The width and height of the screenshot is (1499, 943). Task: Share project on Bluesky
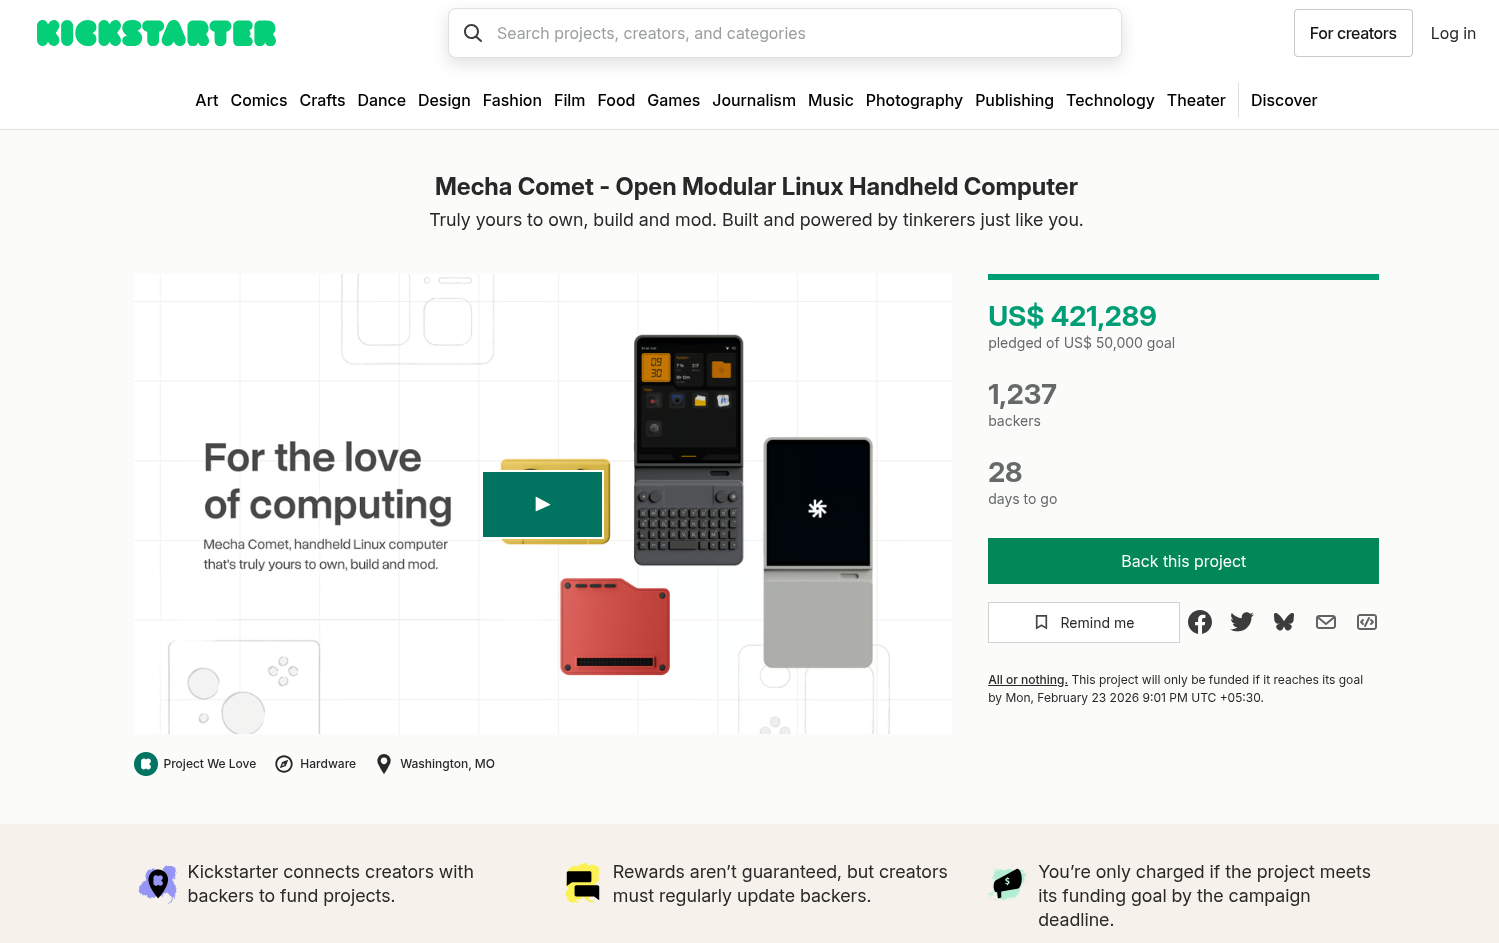click(x=1284, y=622)
